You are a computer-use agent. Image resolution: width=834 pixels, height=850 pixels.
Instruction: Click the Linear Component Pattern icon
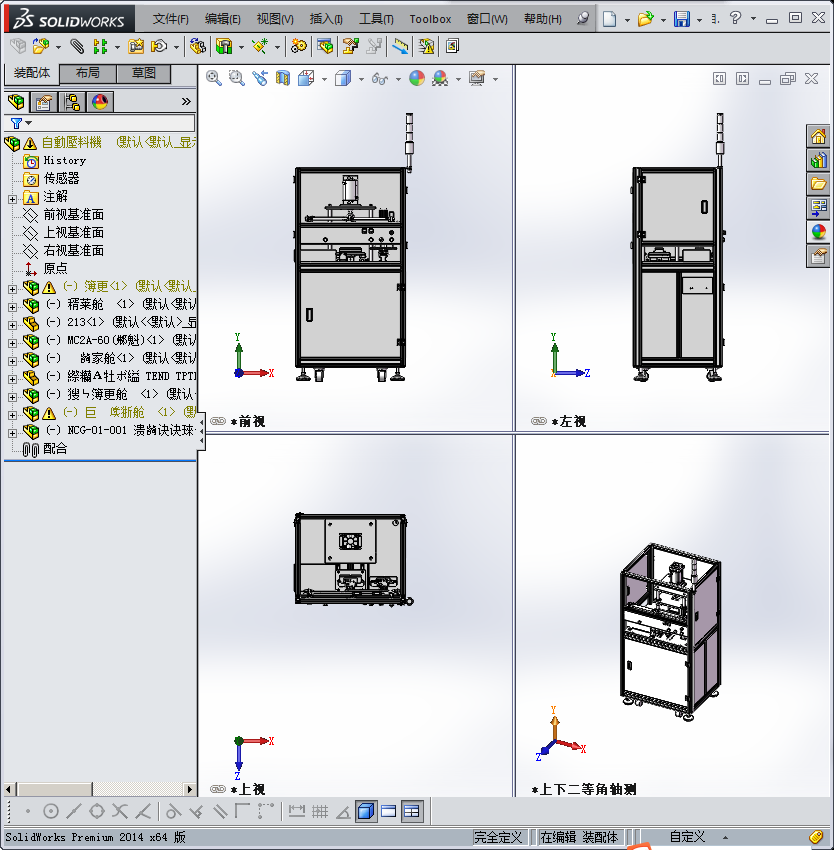(100, 46)
